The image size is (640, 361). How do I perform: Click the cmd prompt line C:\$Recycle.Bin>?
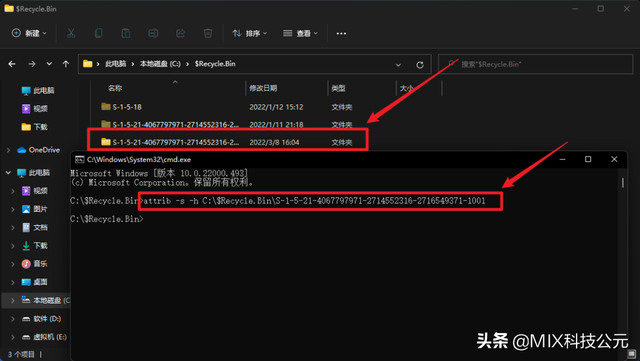point(107,219)
